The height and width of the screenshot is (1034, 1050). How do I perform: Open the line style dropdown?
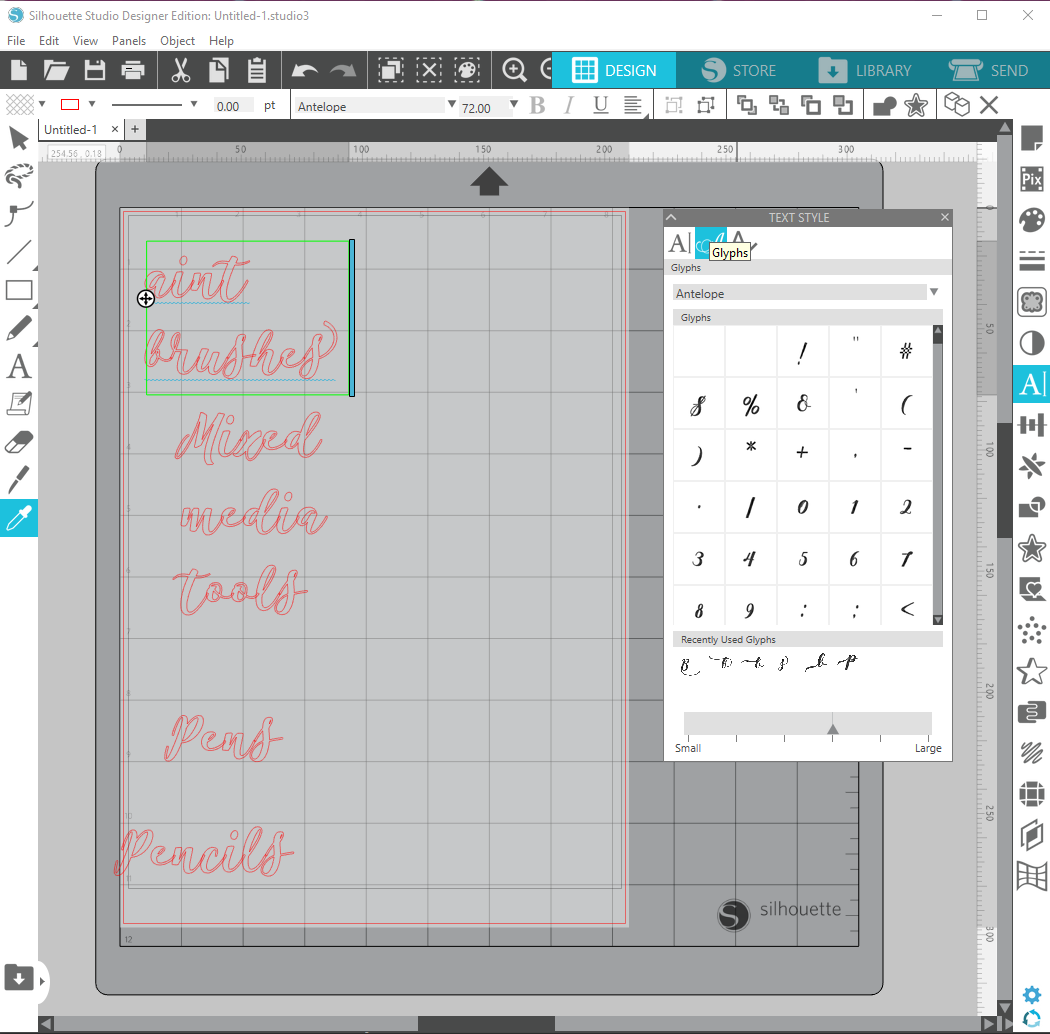point(192,104)
